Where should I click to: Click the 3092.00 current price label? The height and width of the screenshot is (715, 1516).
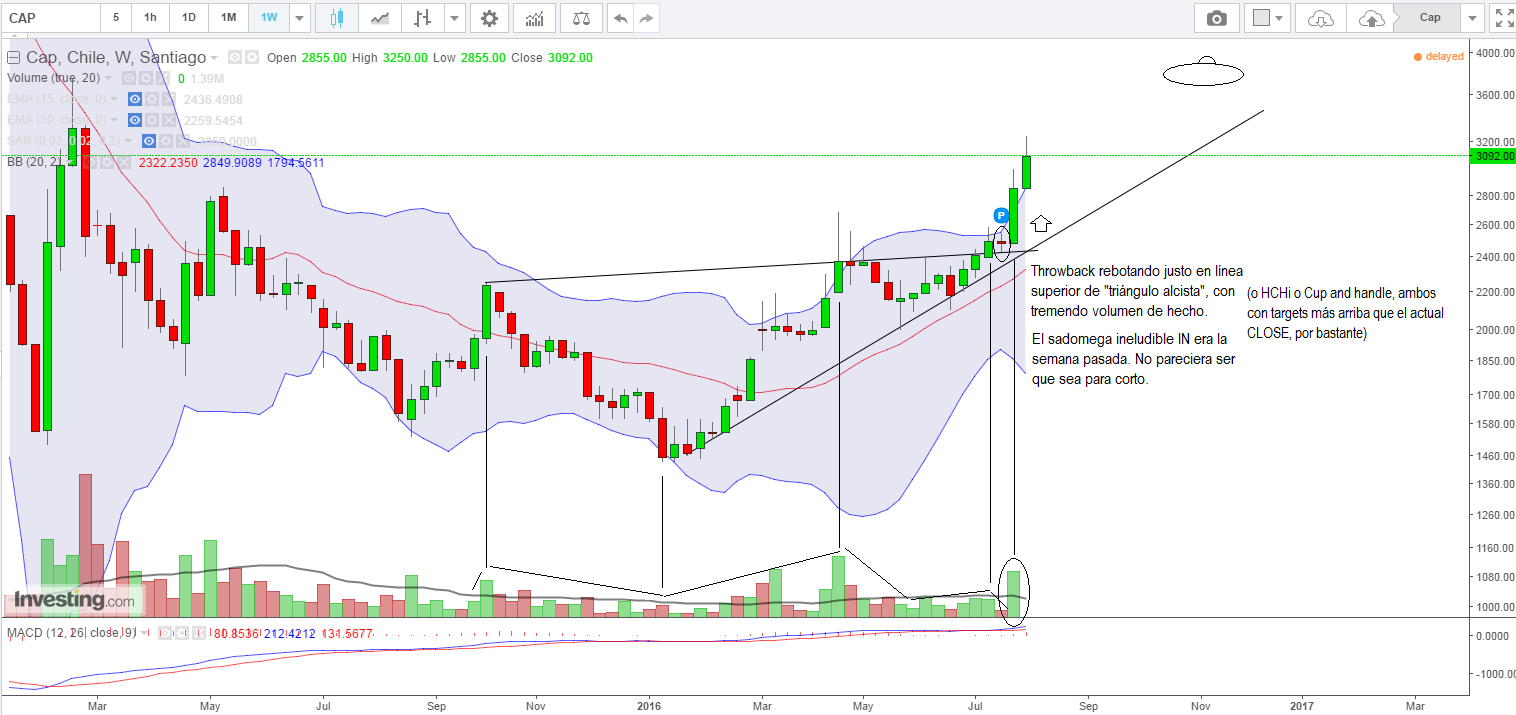(x=1494, y=156)
